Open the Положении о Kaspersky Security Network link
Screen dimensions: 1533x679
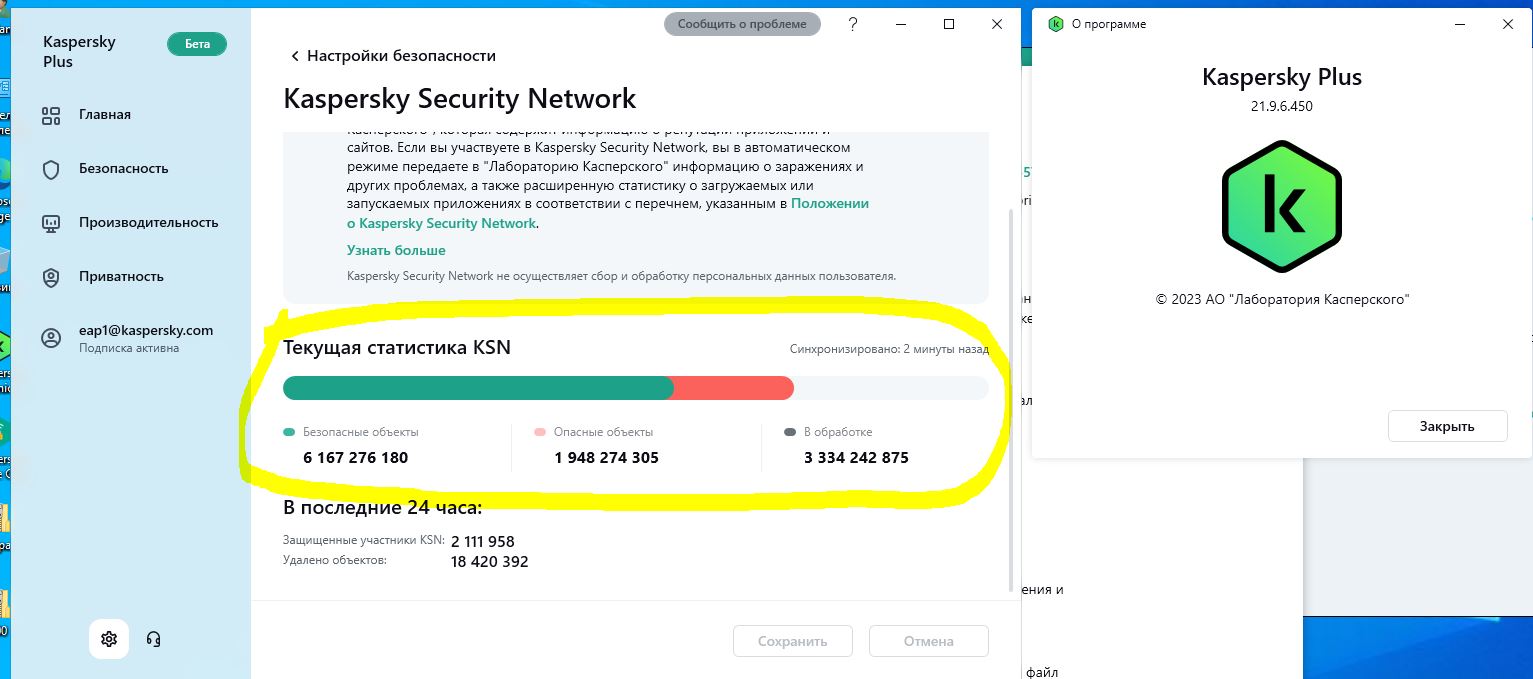[x=608, y=213]
